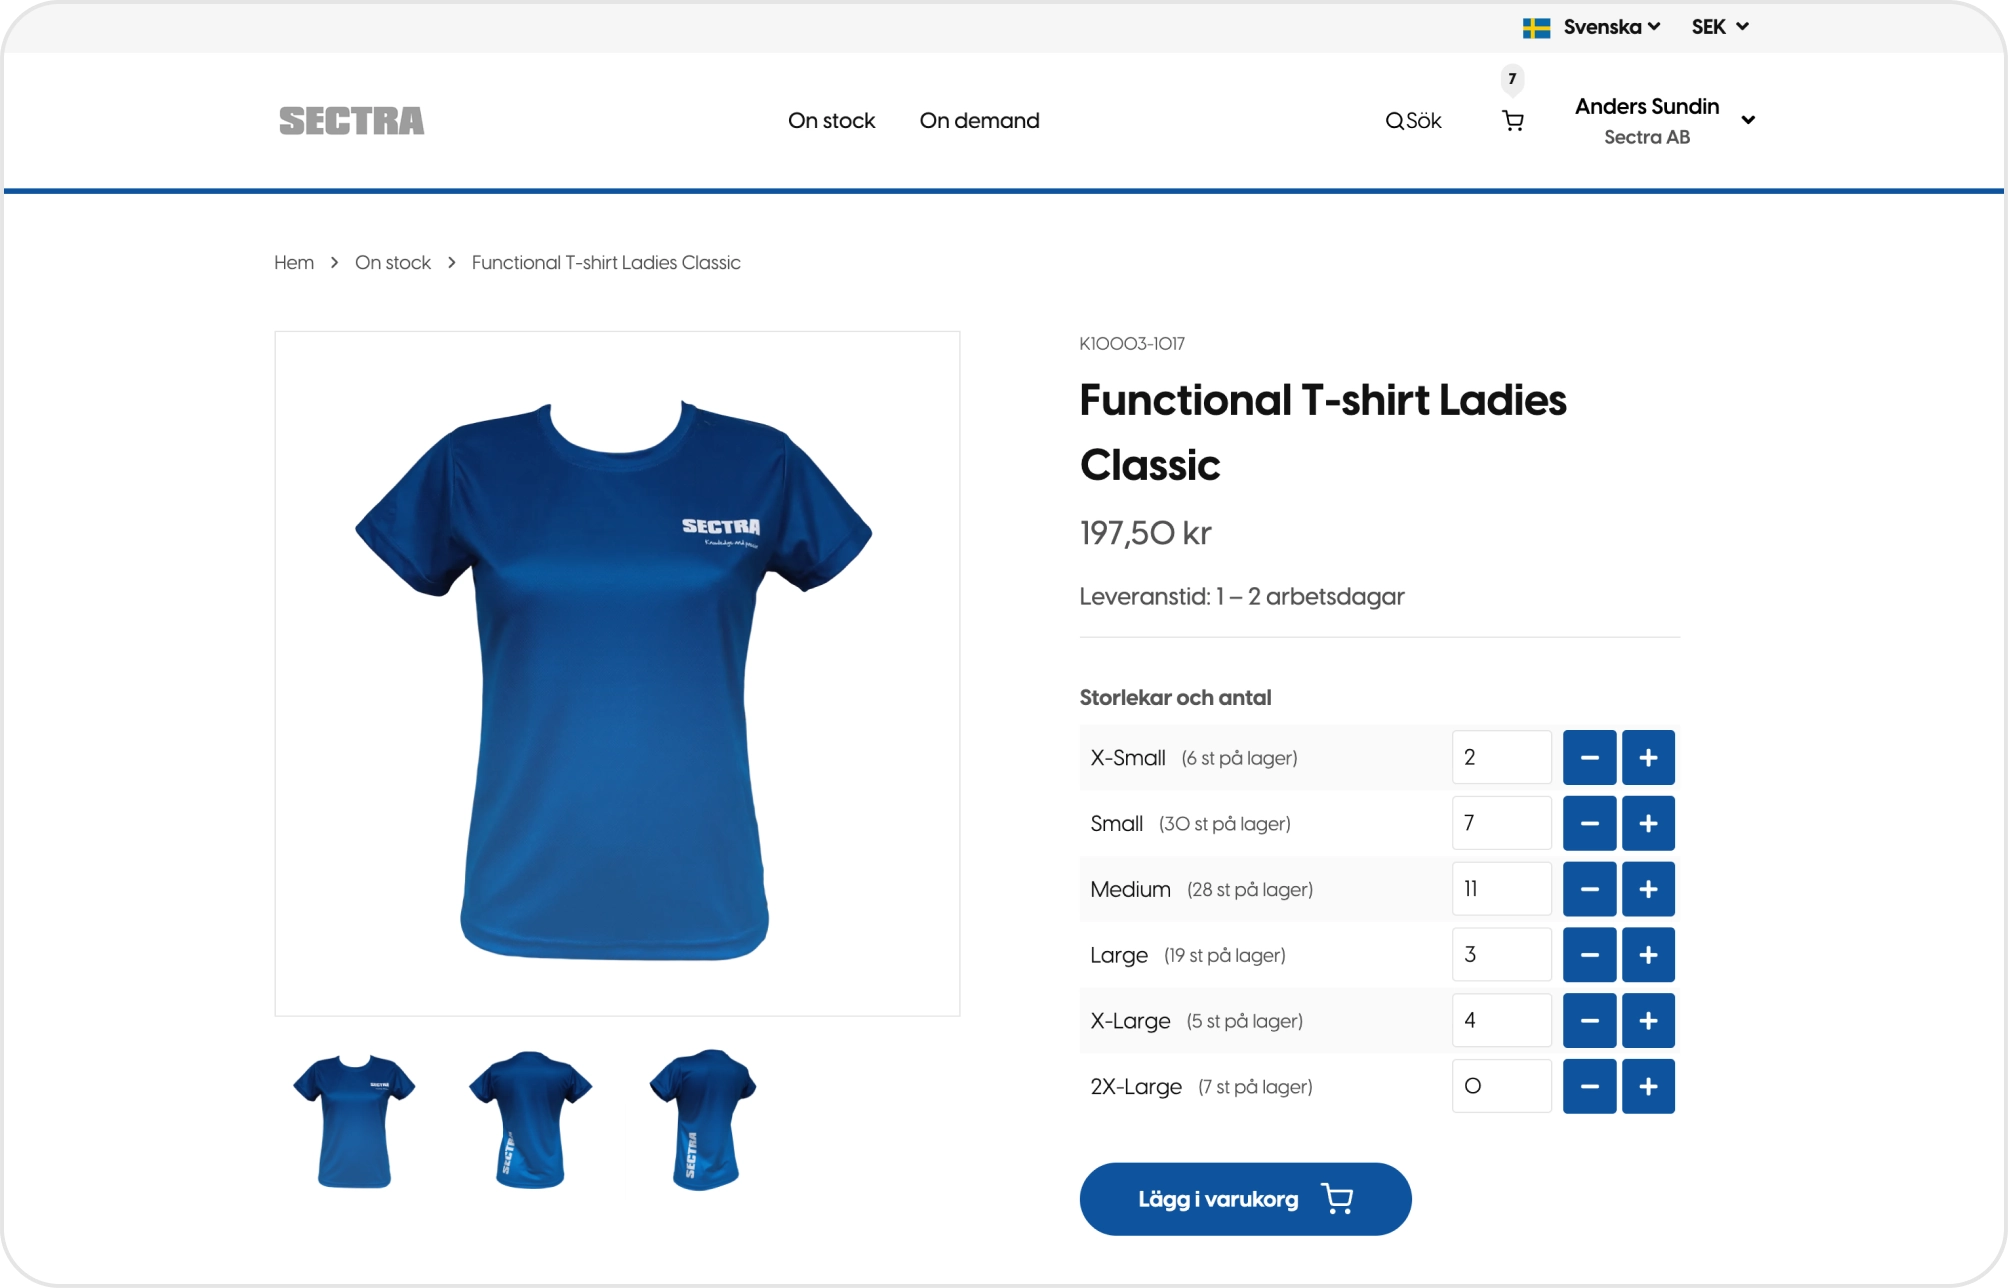Open the On stock menu item
Viewport: 2008px width, 1288px height.
[831, 120]
